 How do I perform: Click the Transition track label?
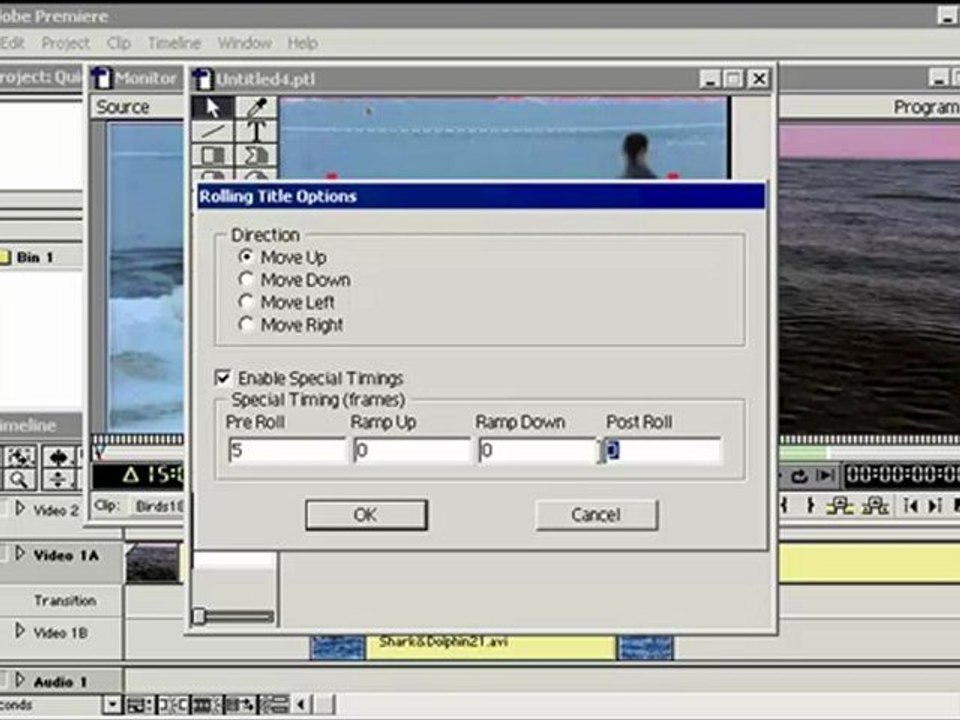pos(65,600)
